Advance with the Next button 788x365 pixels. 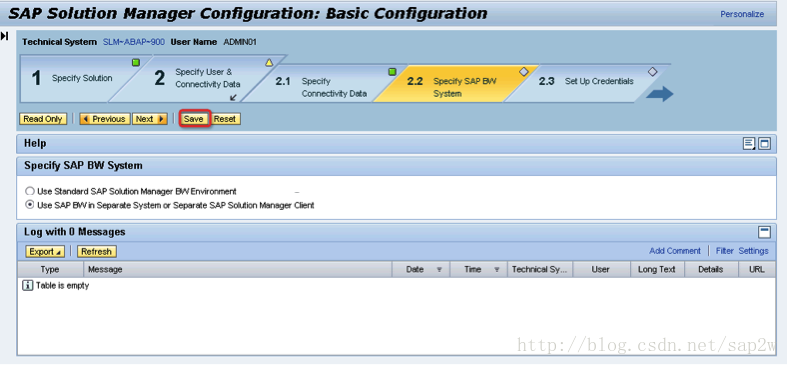(150, 119)
